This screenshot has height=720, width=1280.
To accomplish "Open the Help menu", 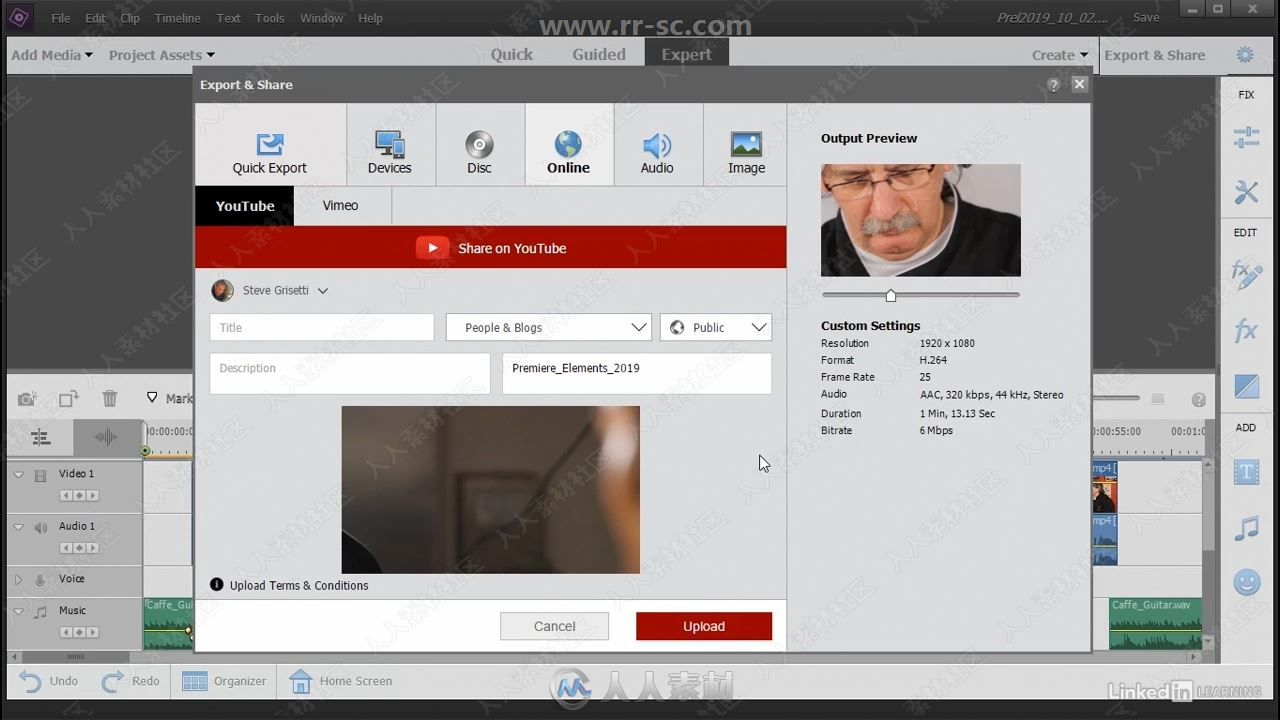I will pyautogui.click(x=371, y=18).
